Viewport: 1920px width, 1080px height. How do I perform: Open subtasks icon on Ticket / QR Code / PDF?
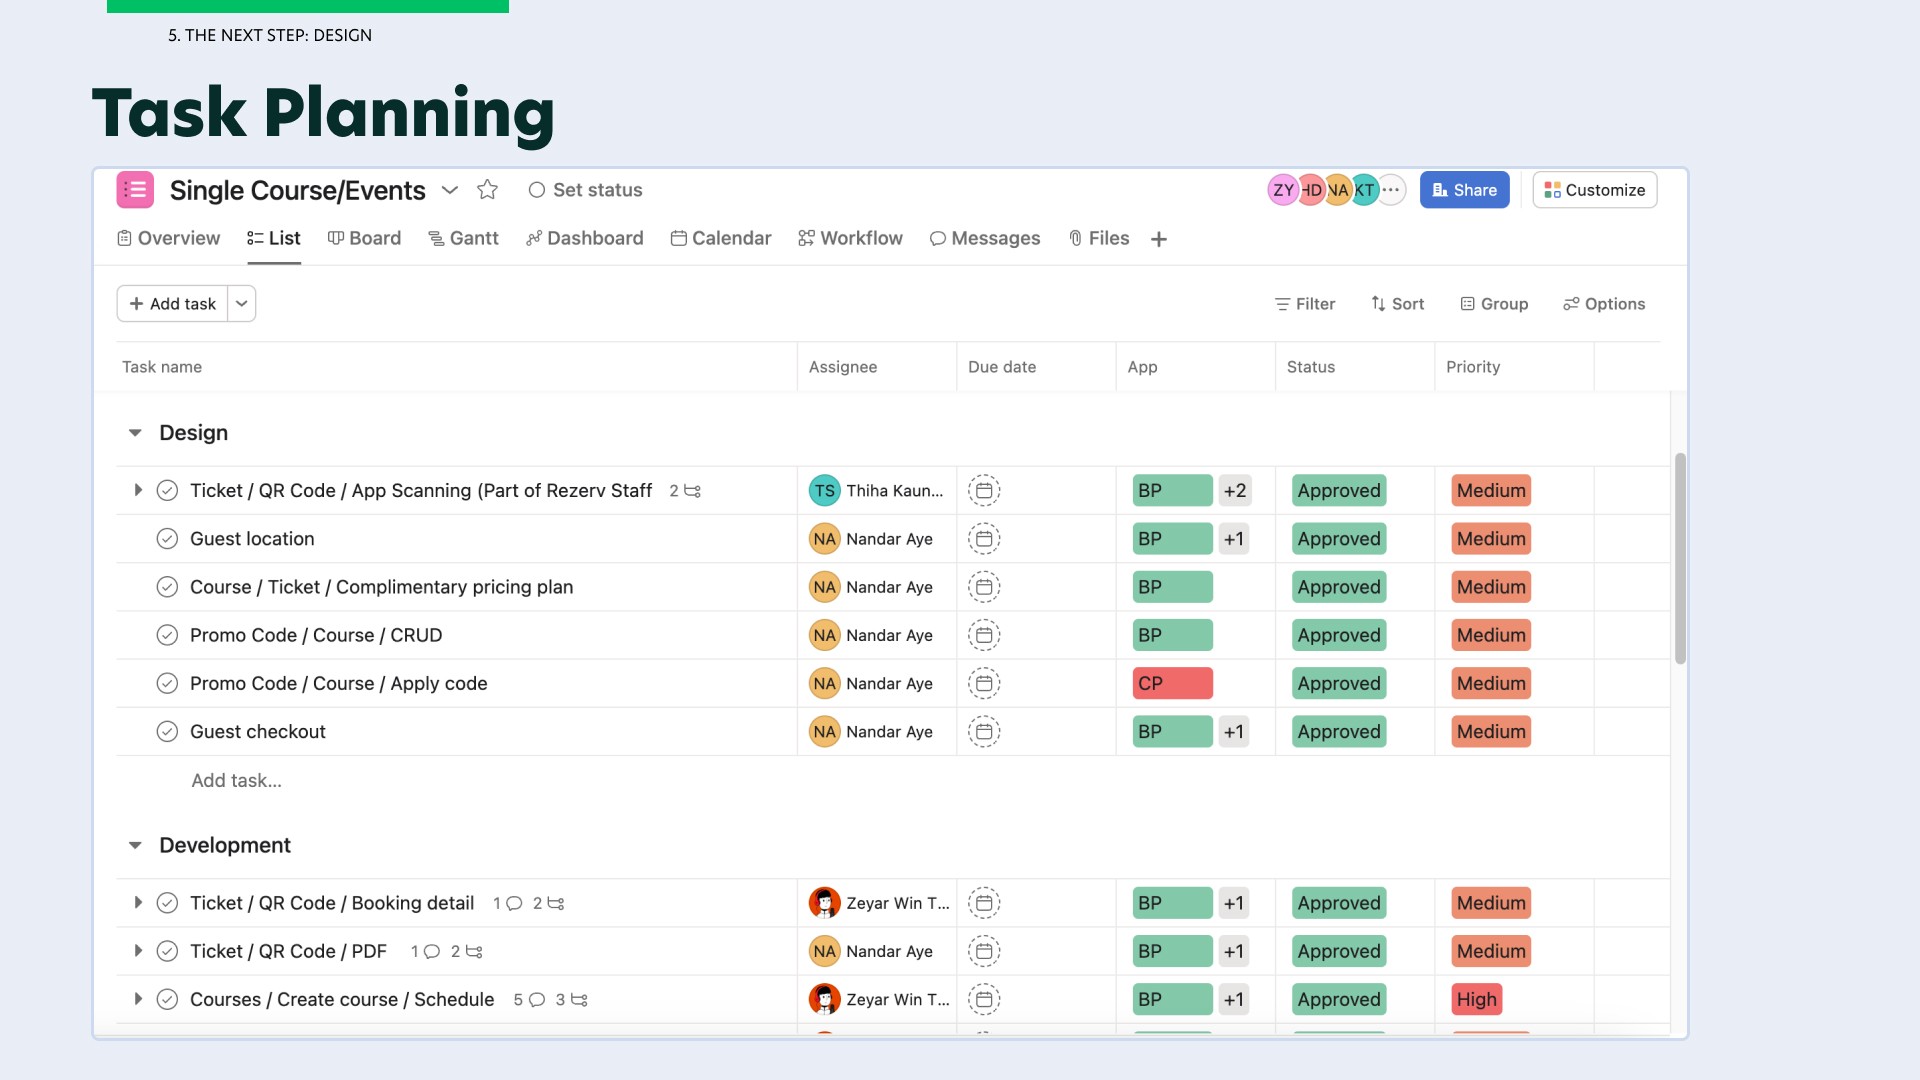click(474, 952)
